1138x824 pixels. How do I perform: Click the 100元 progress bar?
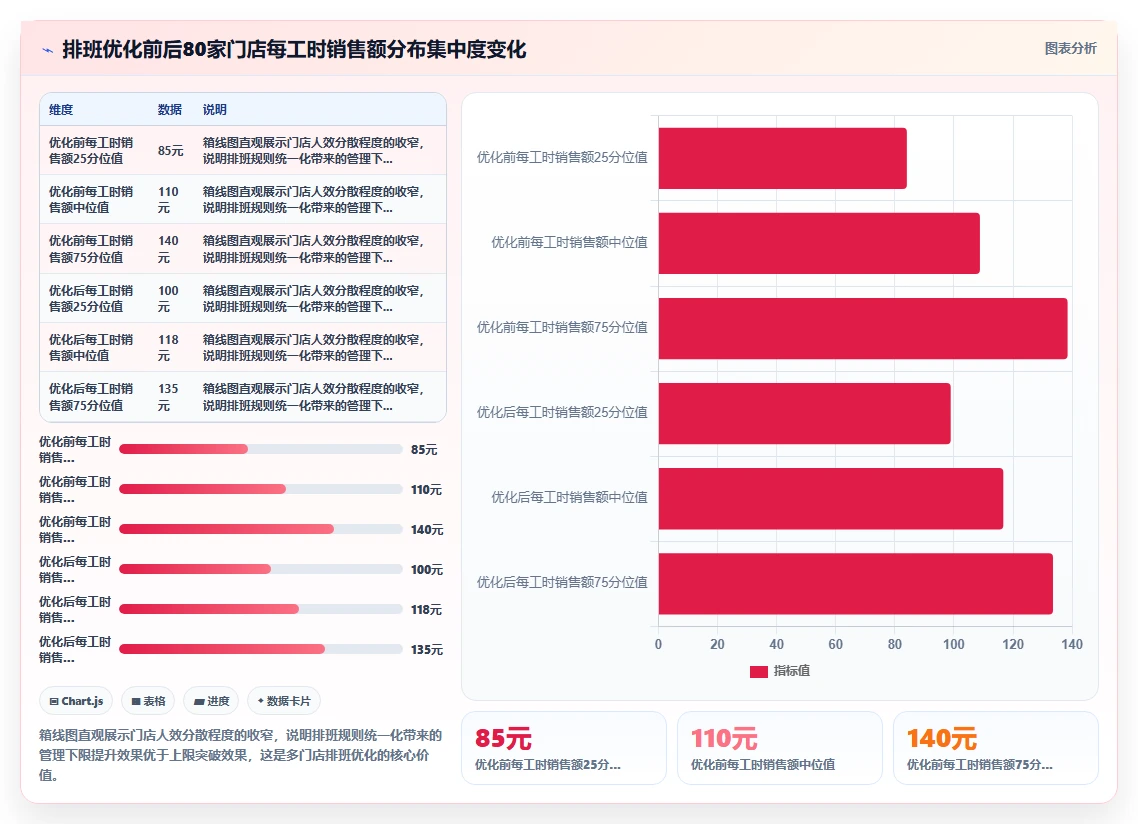tap(261, 569)
